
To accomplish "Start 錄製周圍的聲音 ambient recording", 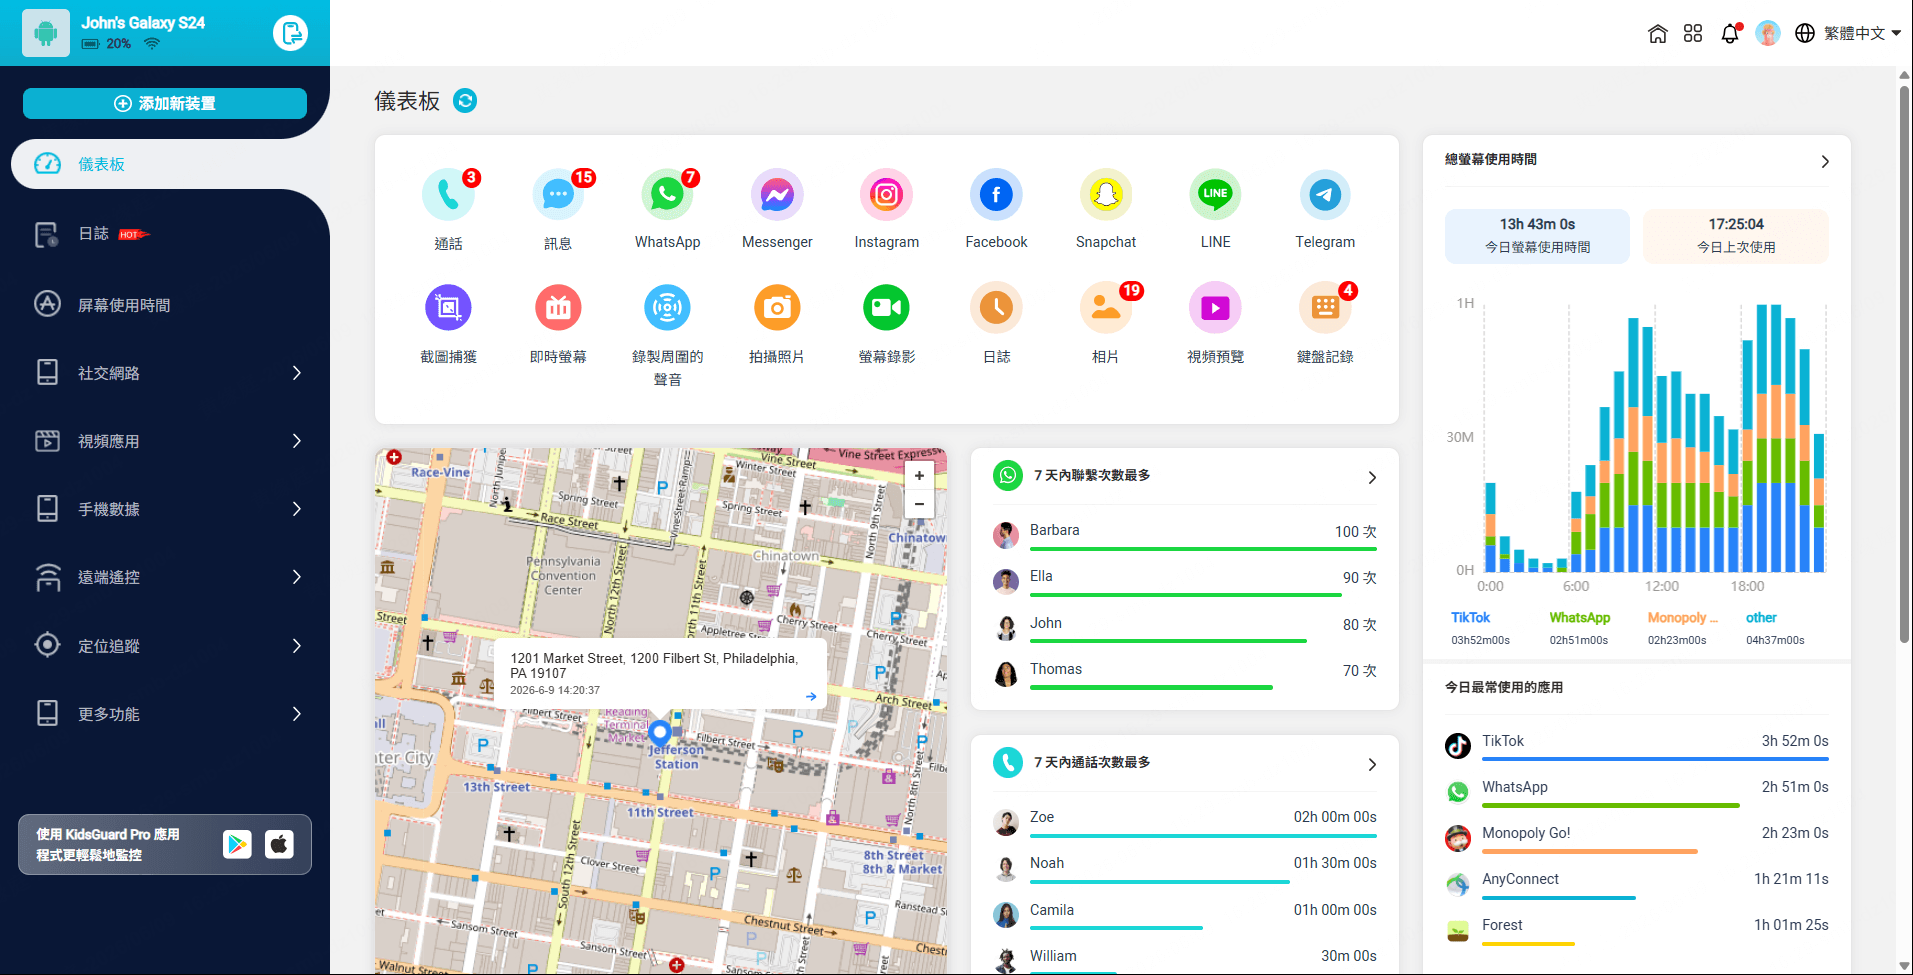I will (667, 308).
